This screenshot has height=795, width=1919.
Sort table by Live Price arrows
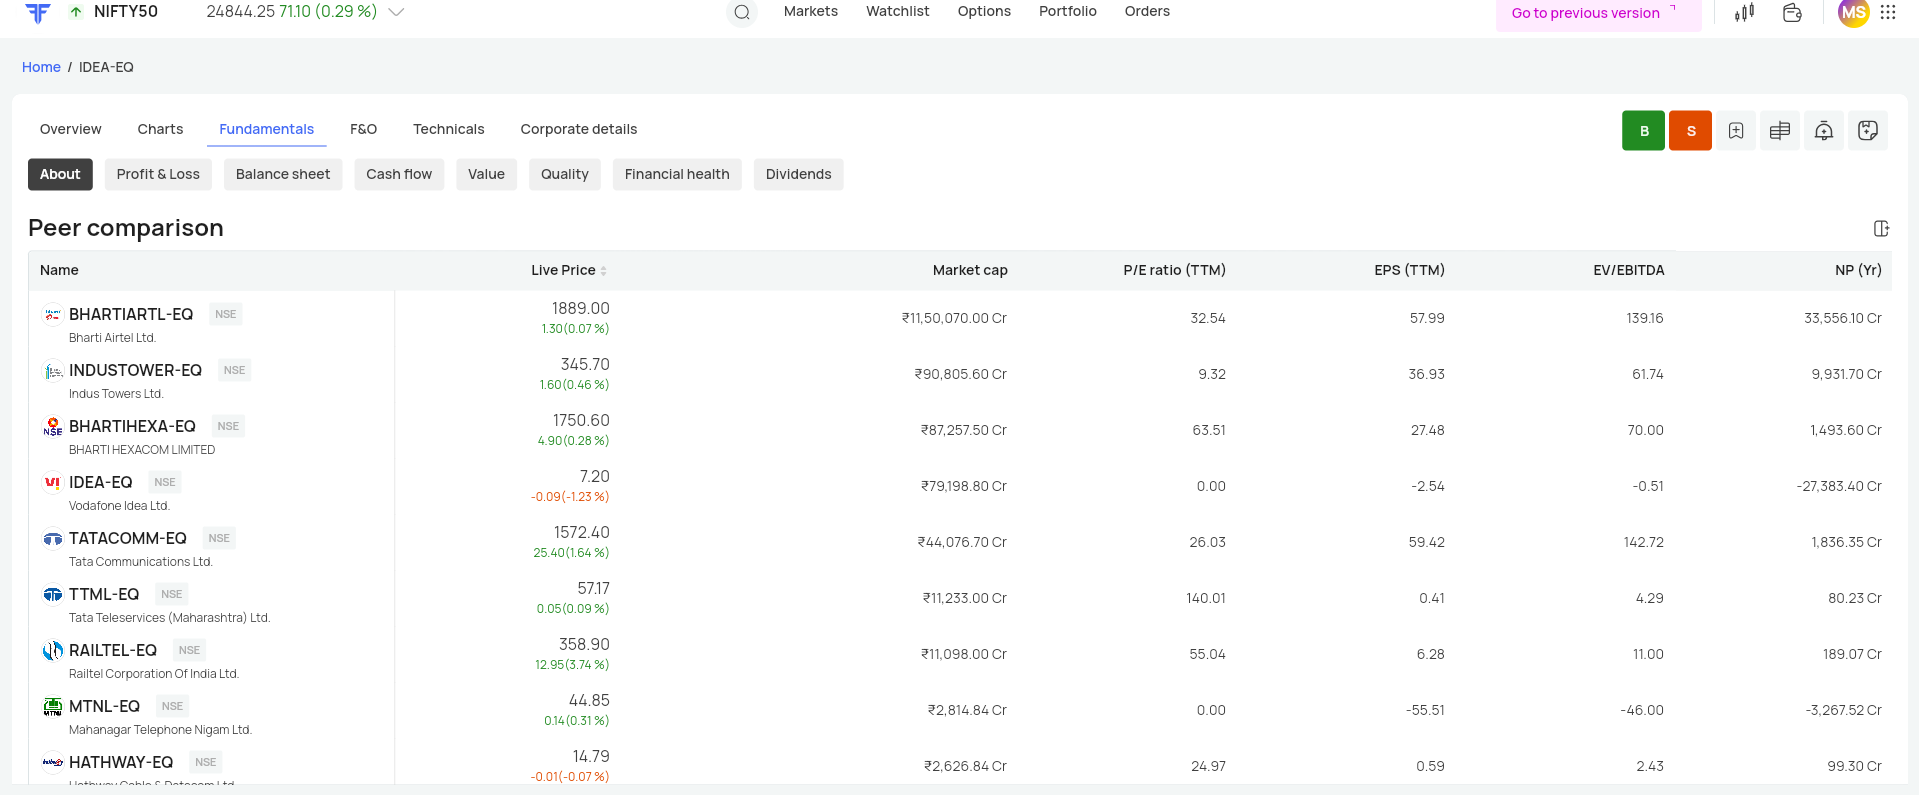pyautogui.click(x=604, y=271)
